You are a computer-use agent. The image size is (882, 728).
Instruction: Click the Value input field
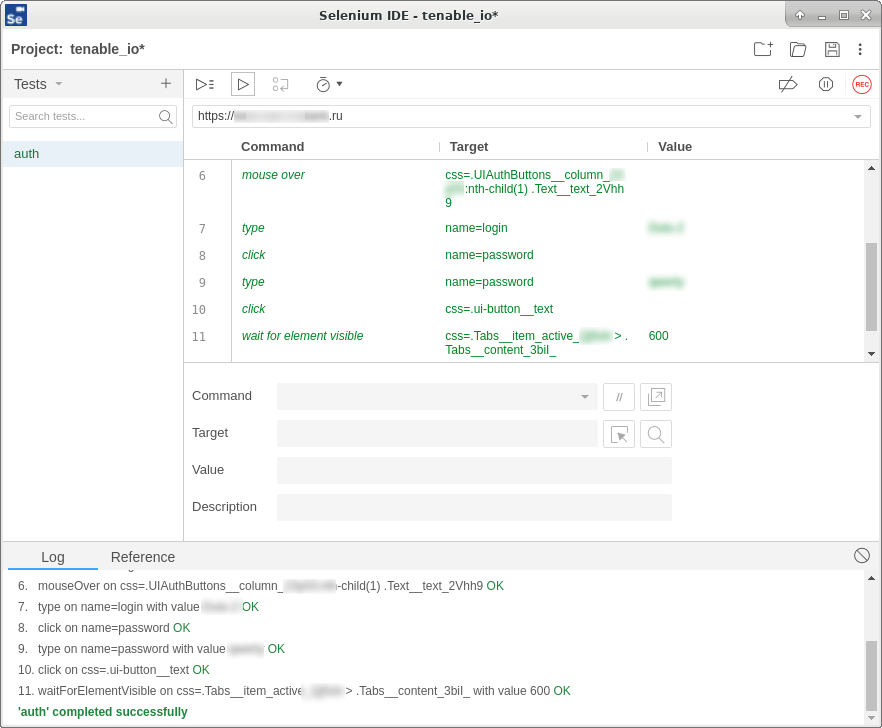point(474,470)
